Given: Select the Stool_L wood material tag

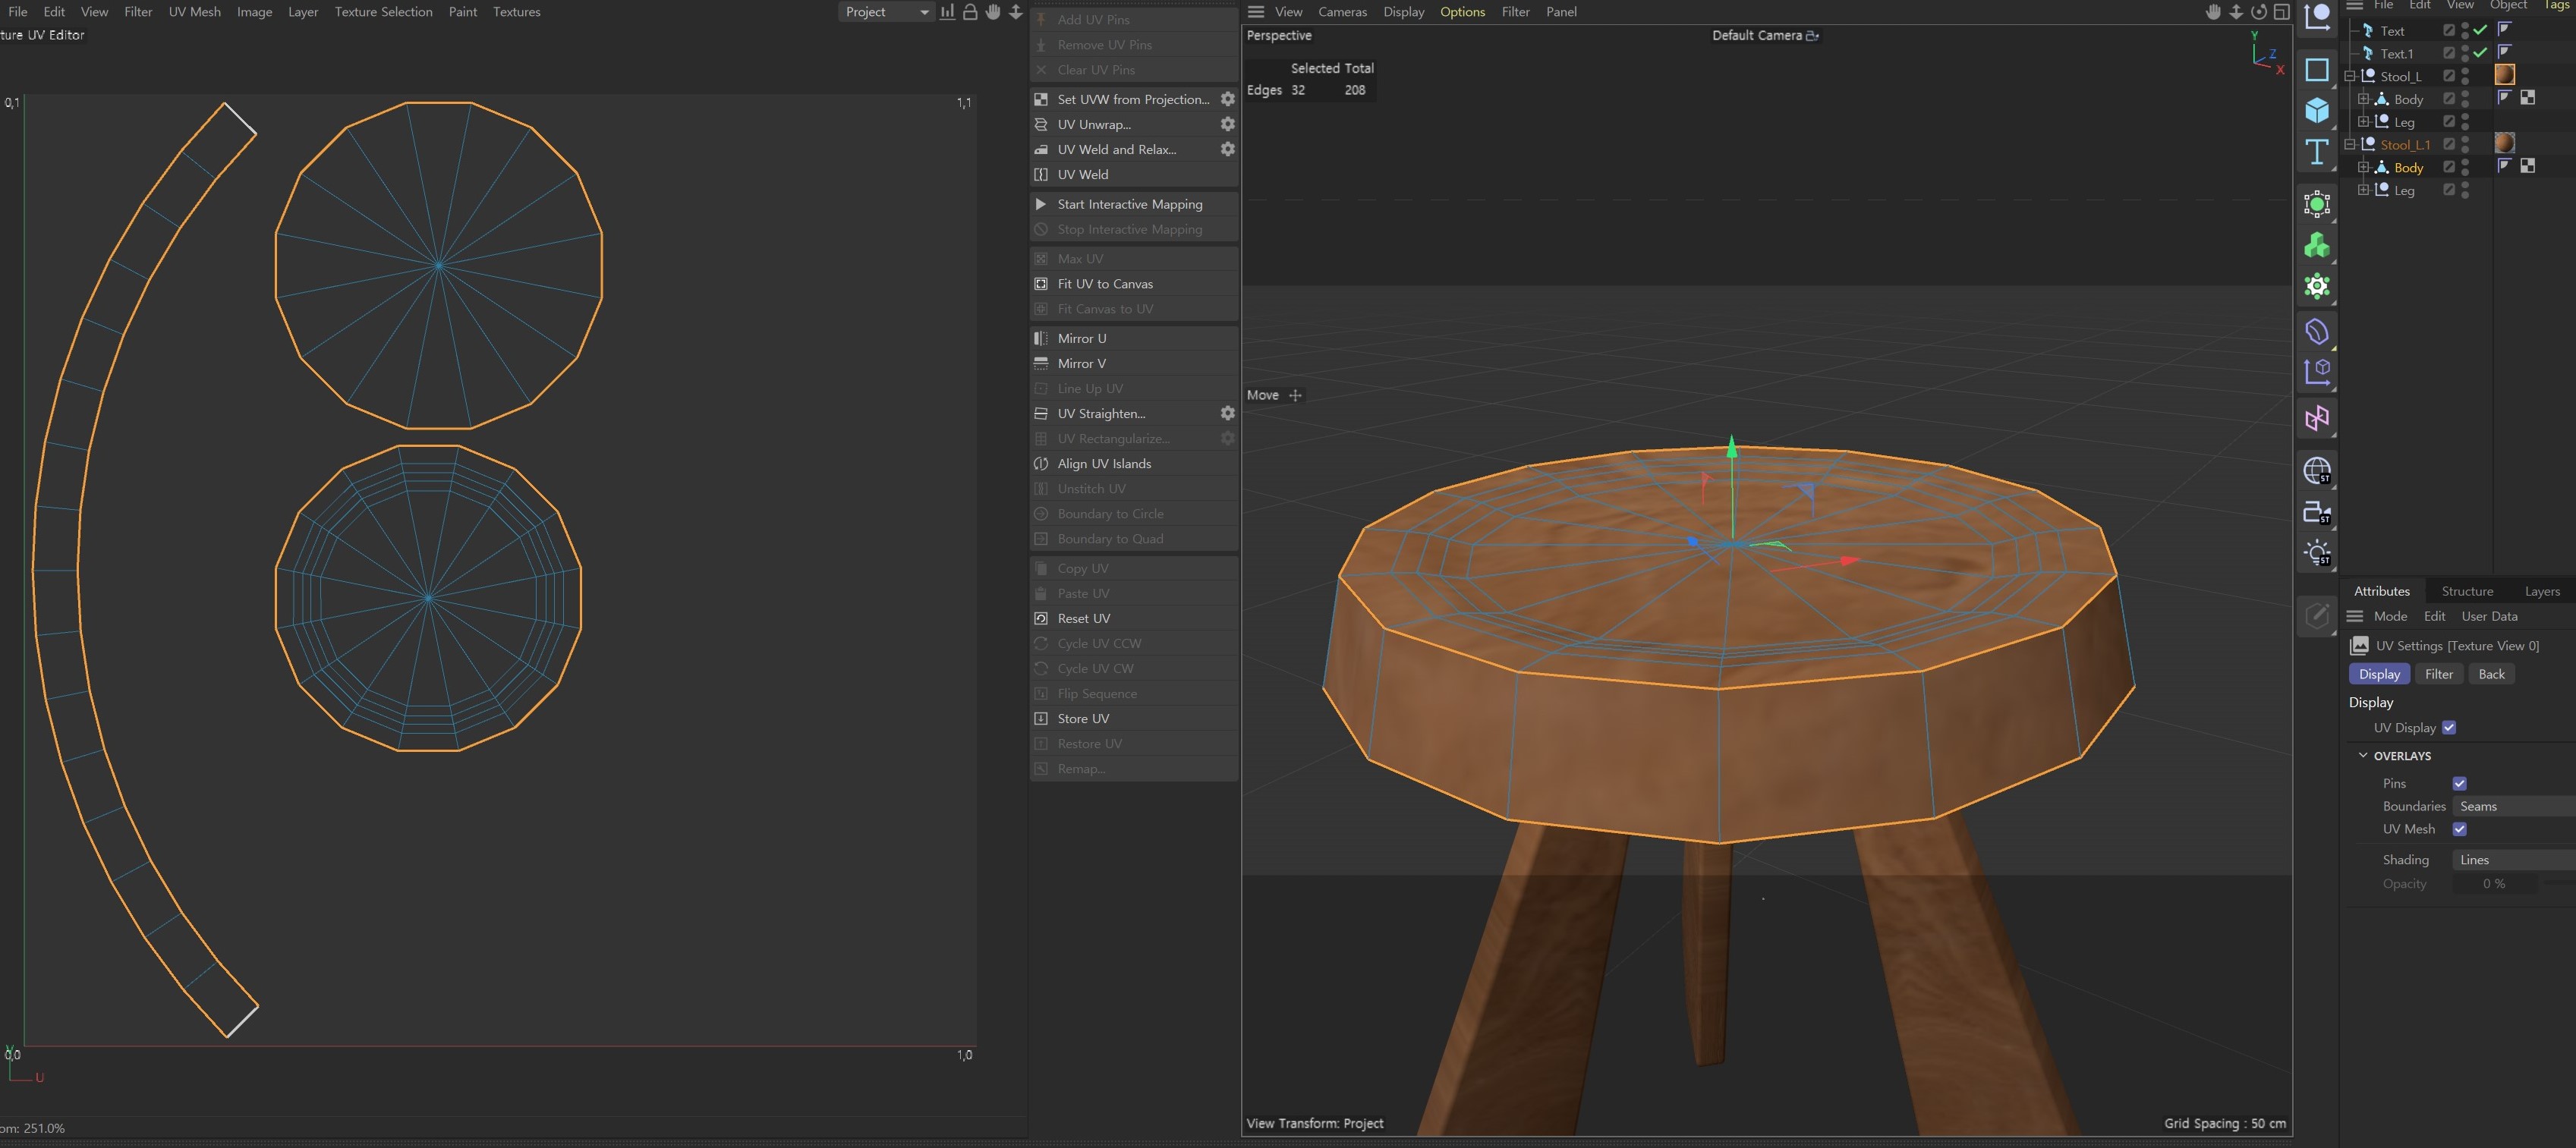Looking at the screenshot, I should [x=2504, y=75].
